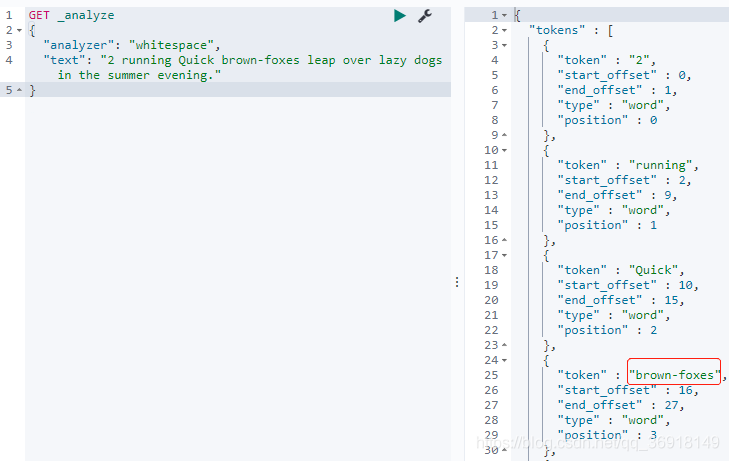Screen dimensions: 729x461
Task: Run the request with the green play icon
Action: coord(399,15)
